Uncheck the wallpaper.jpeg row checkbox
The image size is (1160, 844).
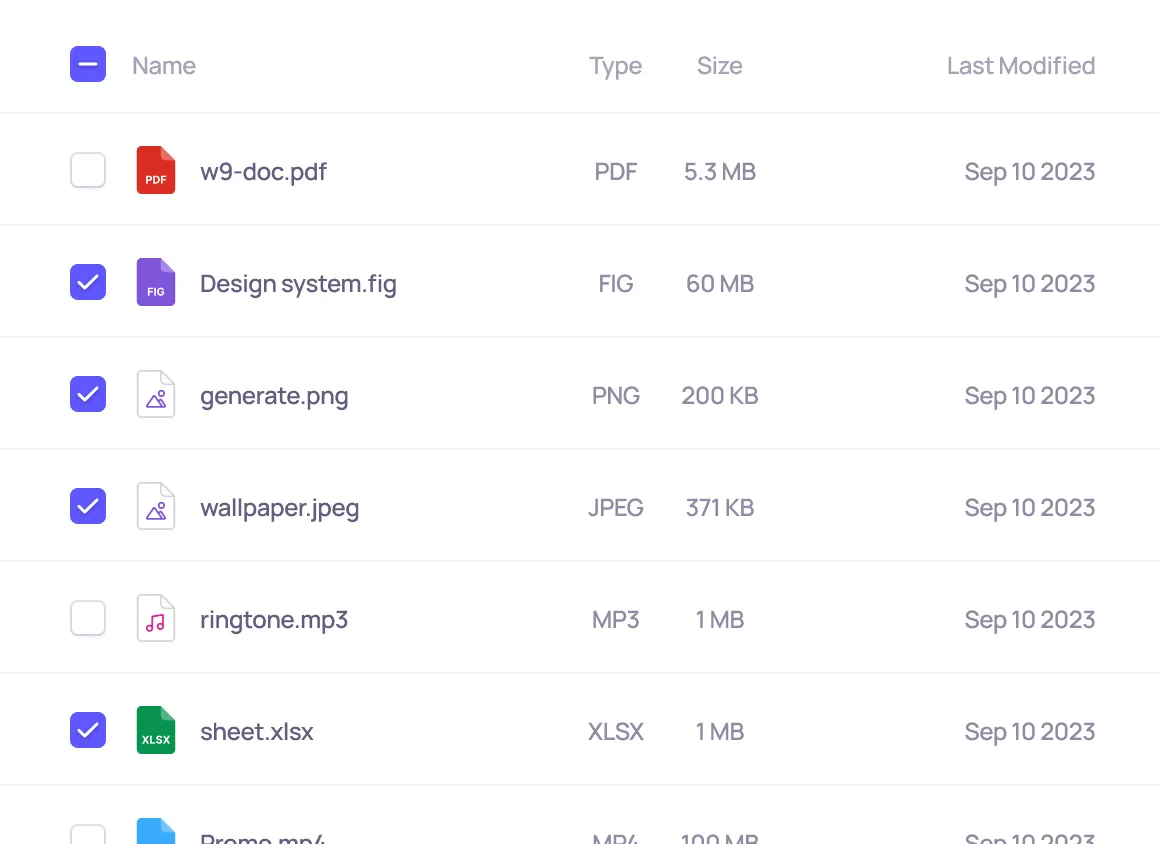coord(88,507)
